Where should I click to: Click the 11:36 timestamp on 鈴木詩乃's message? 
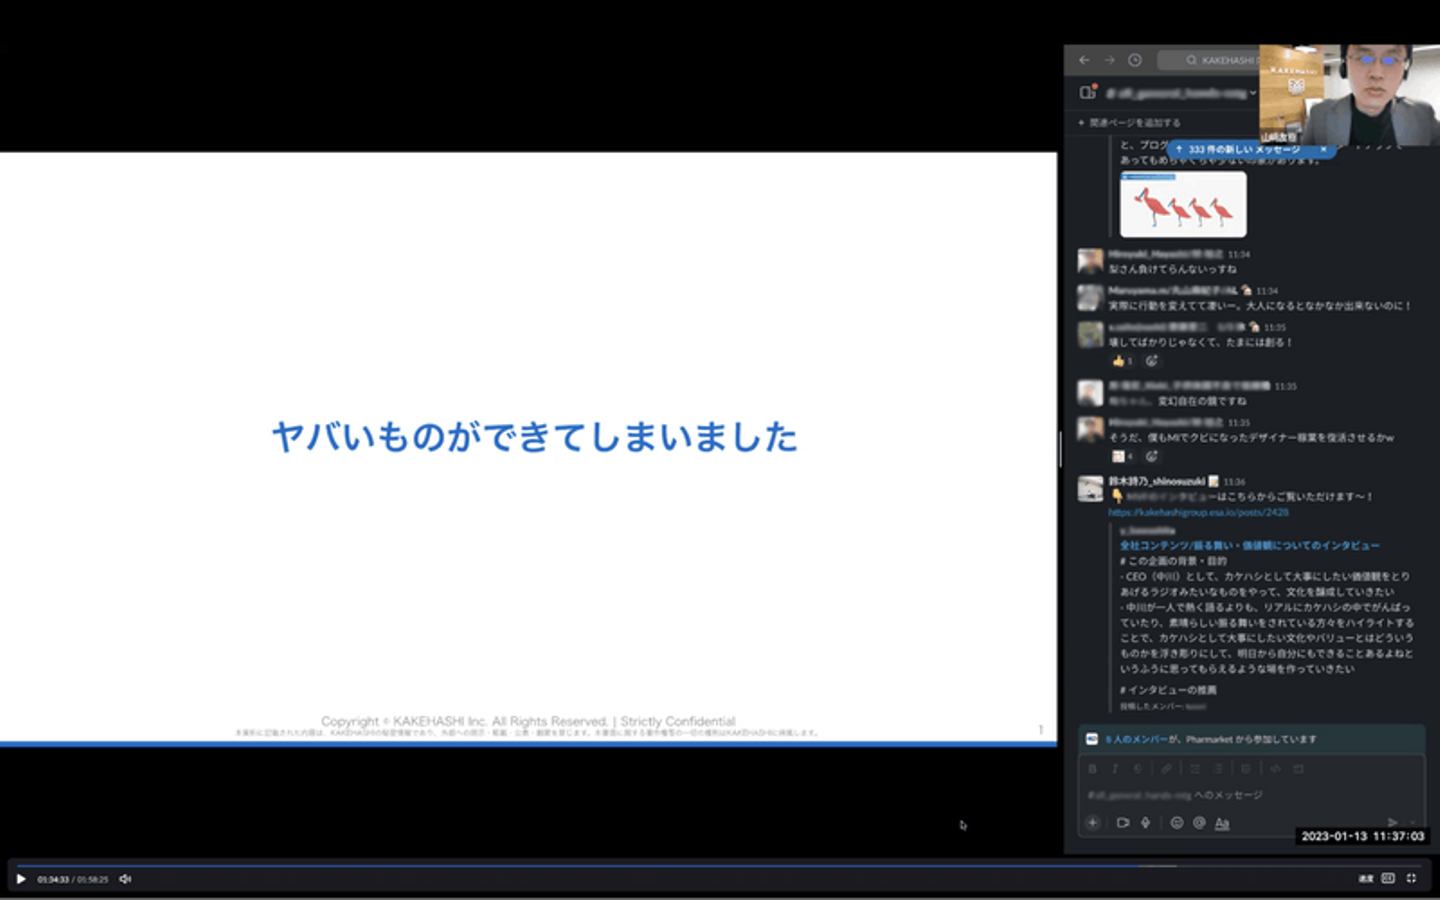coord(1235,482)
